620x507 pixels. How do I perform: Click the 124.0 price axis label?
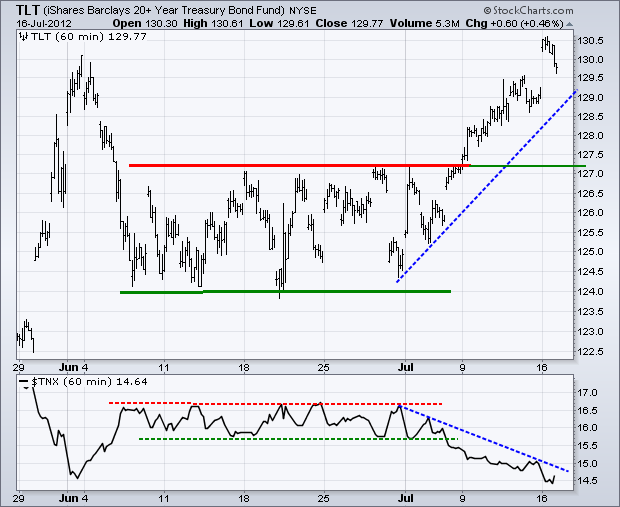pos(590,292)
